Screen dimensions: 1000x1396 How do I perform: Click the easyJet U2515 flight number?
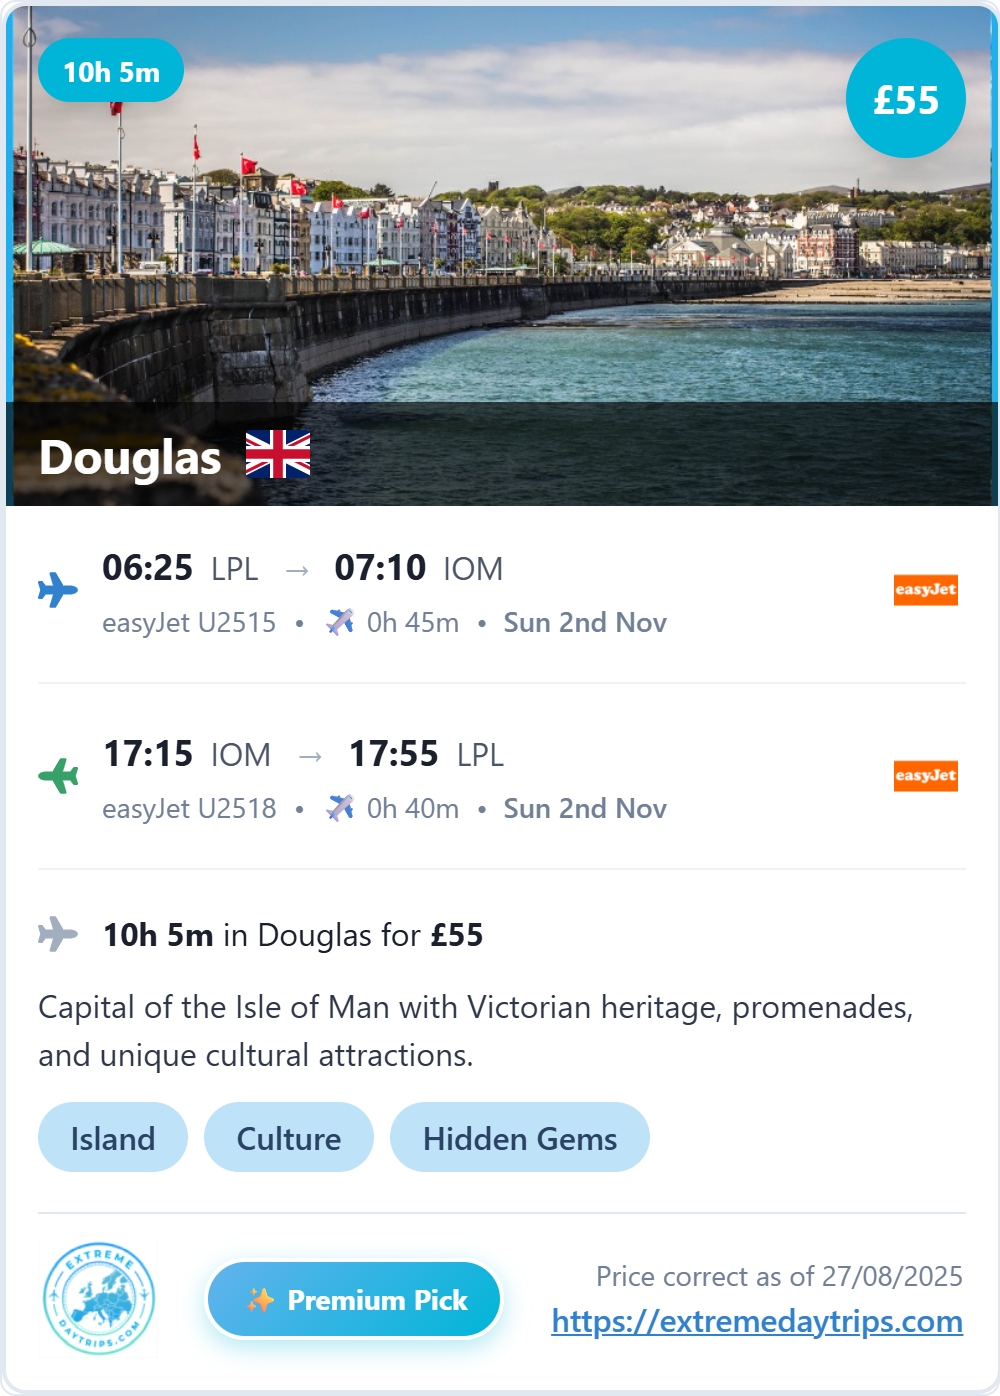point(189,623)
